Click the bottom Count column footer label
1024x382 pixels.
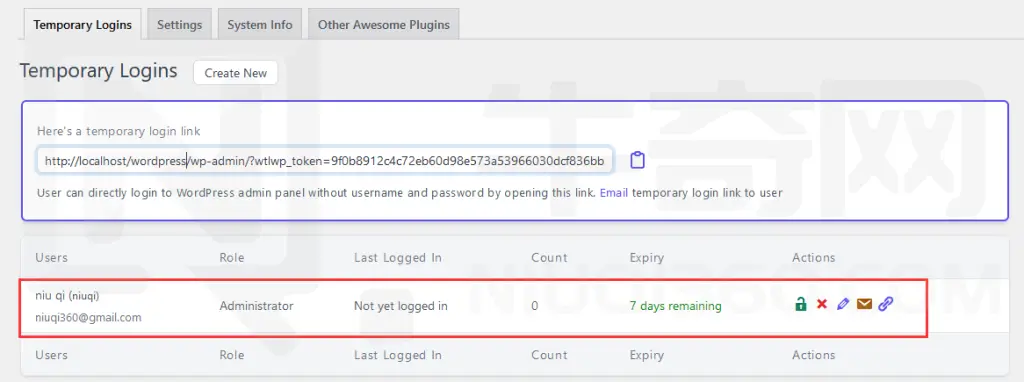(549, 355)
